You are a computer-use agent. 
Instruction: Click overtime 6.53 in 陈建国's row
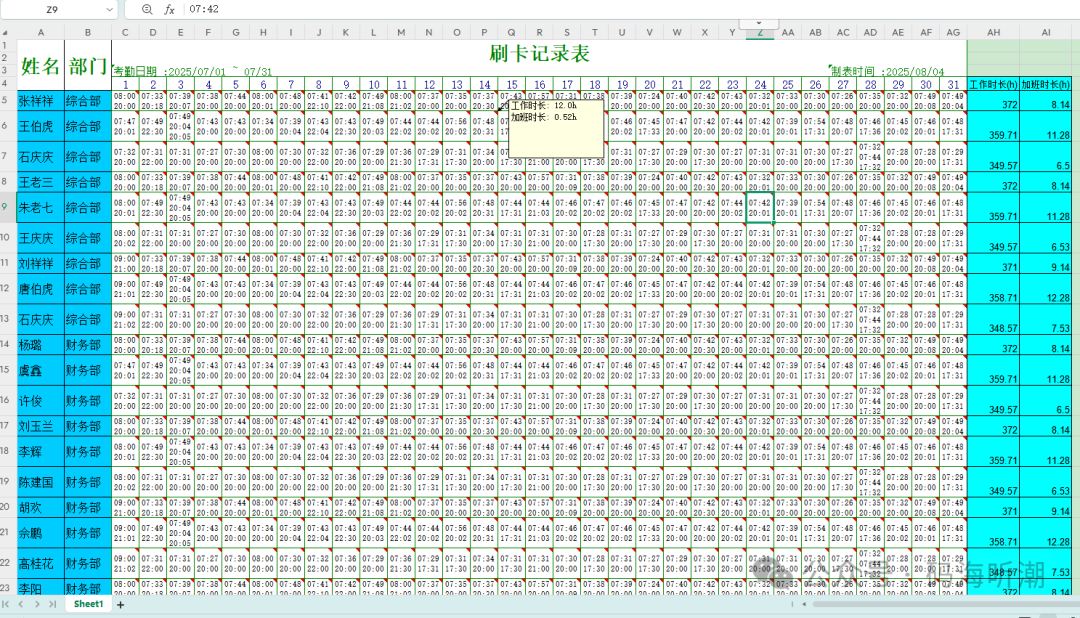click(1046, 482)
